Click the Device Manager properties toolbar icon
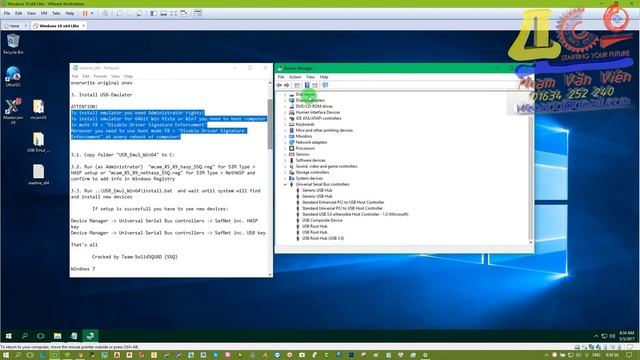Viewport: 640px width, 360px height. [x=297, y=85]
